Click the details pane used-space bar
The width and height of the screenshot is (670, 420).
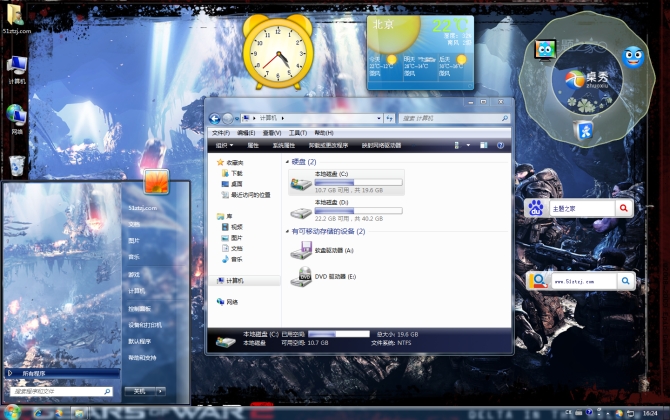tap(338, 334)
